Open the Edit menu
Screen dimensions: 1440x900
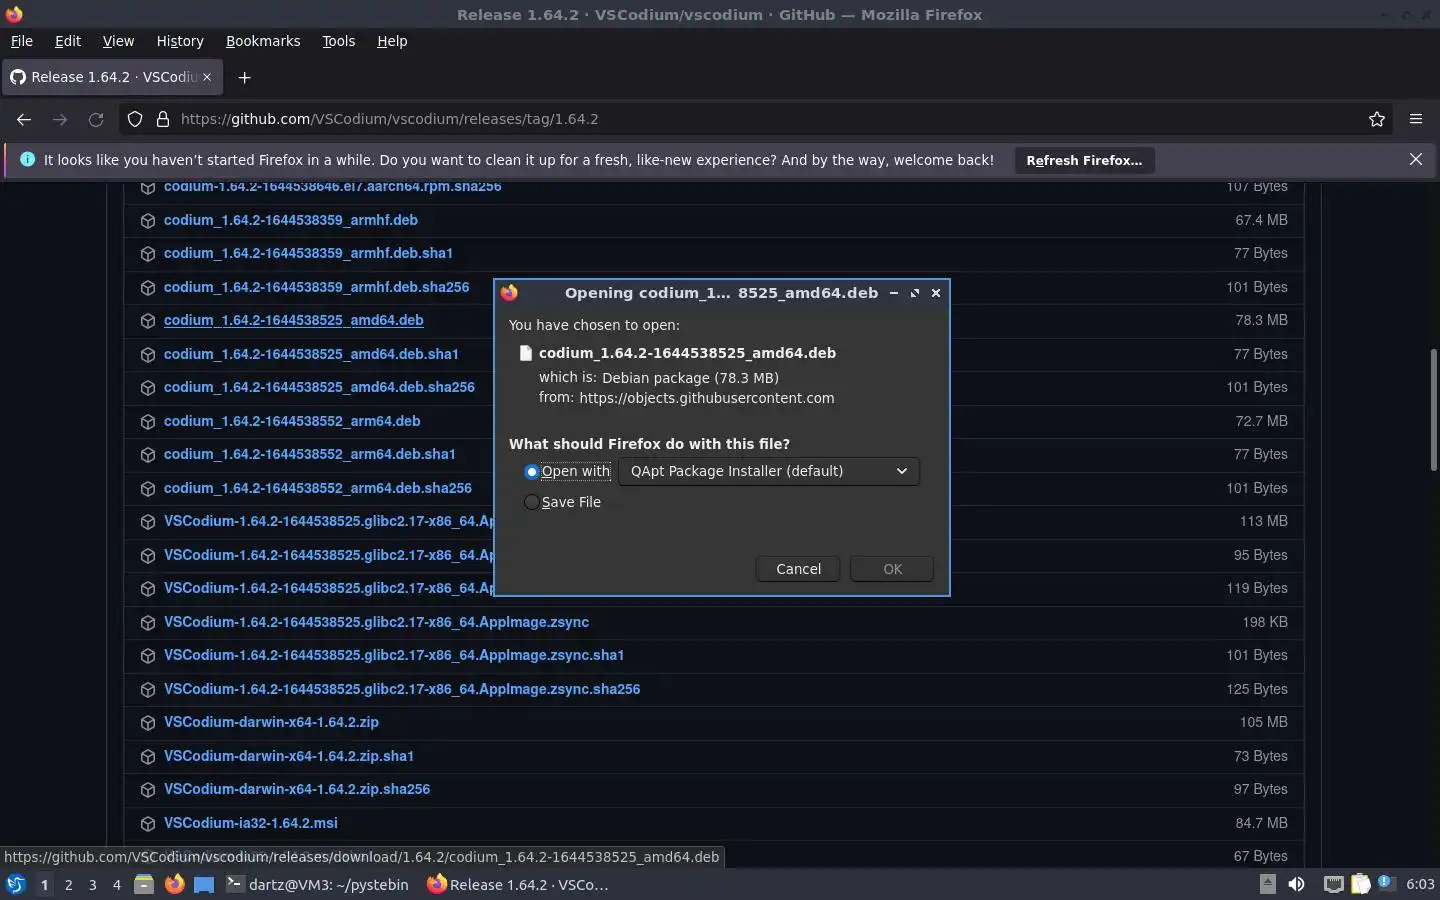point(68,41)
